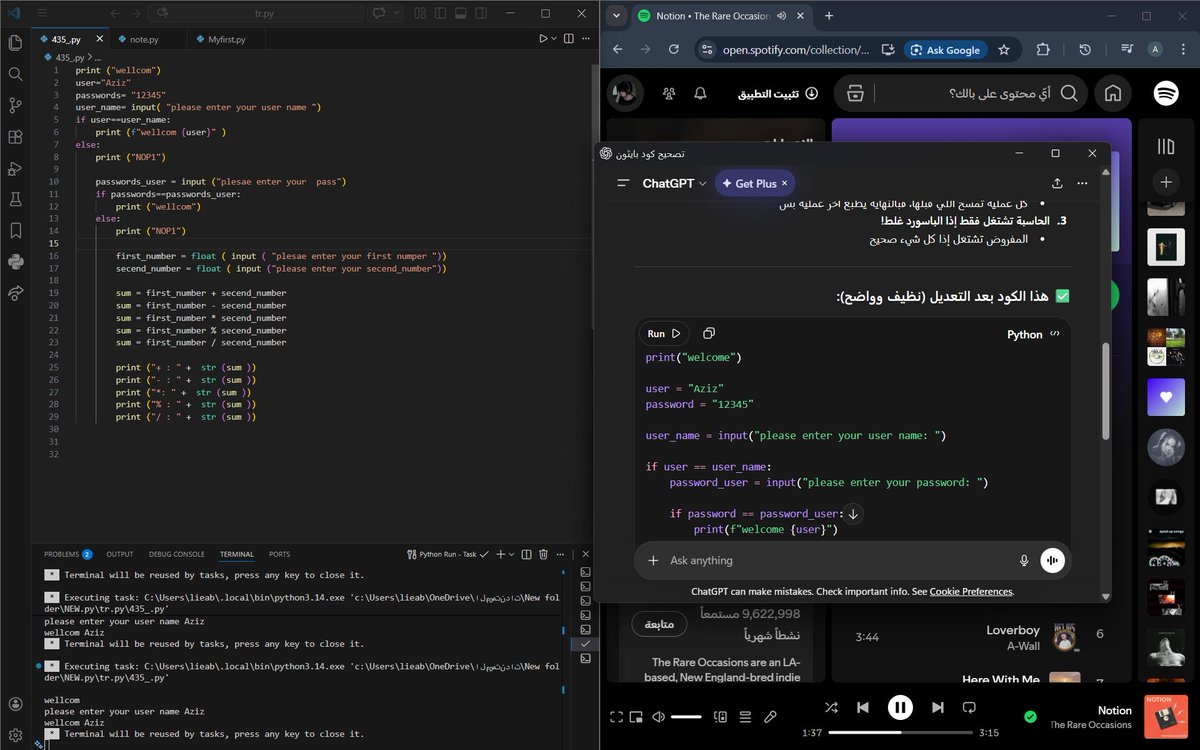The width and height of the screenshot is (1200, 750).
Task: Open the Manage gear in VS Code
Action: coord(15,735)
